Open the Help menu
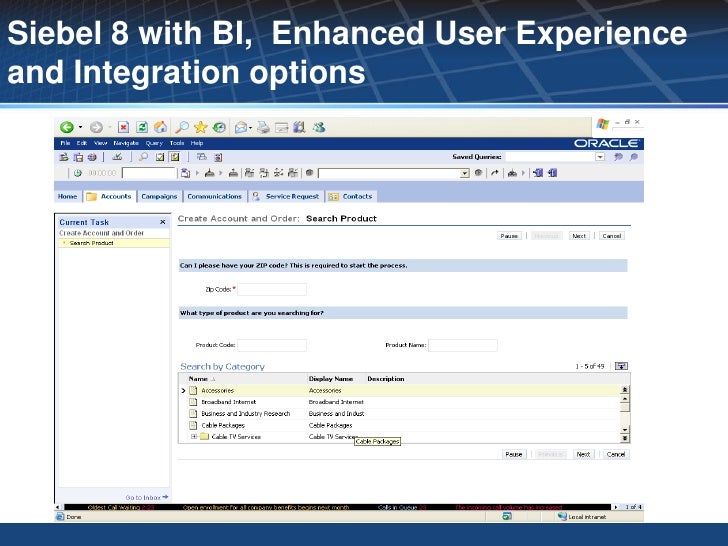728x546 pixels. click(197, 143)
